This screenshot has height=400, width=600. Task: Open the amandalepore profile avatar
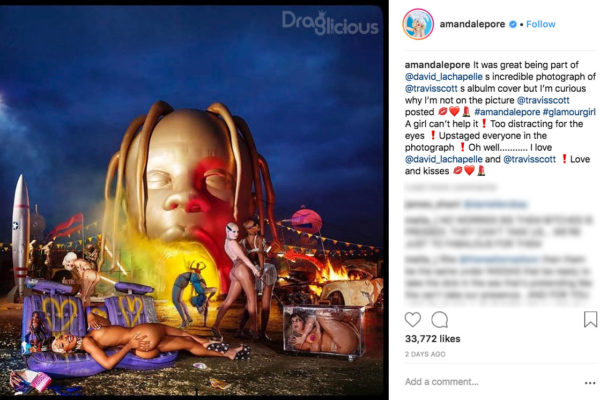coord(418,24)
